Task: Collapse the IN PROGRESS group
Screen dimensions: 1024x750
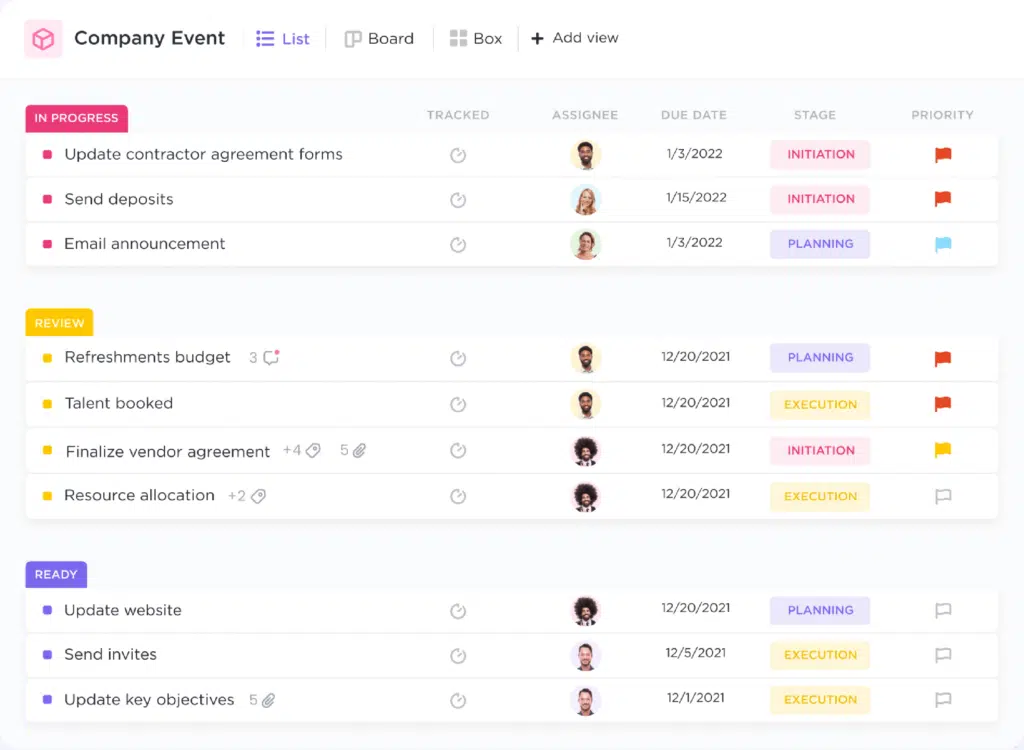Action: tap(76, 118)
